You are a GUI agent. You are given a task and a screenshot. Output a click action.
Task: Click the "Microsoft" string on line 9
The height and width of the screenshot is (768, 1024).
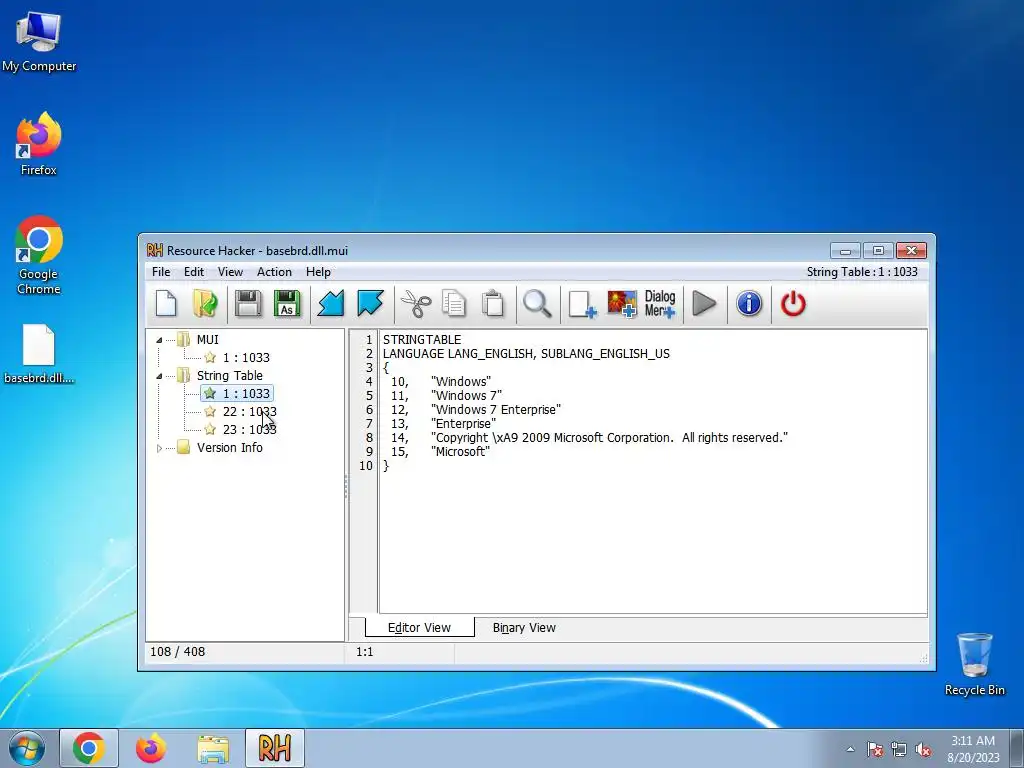[x=460, y=452]
